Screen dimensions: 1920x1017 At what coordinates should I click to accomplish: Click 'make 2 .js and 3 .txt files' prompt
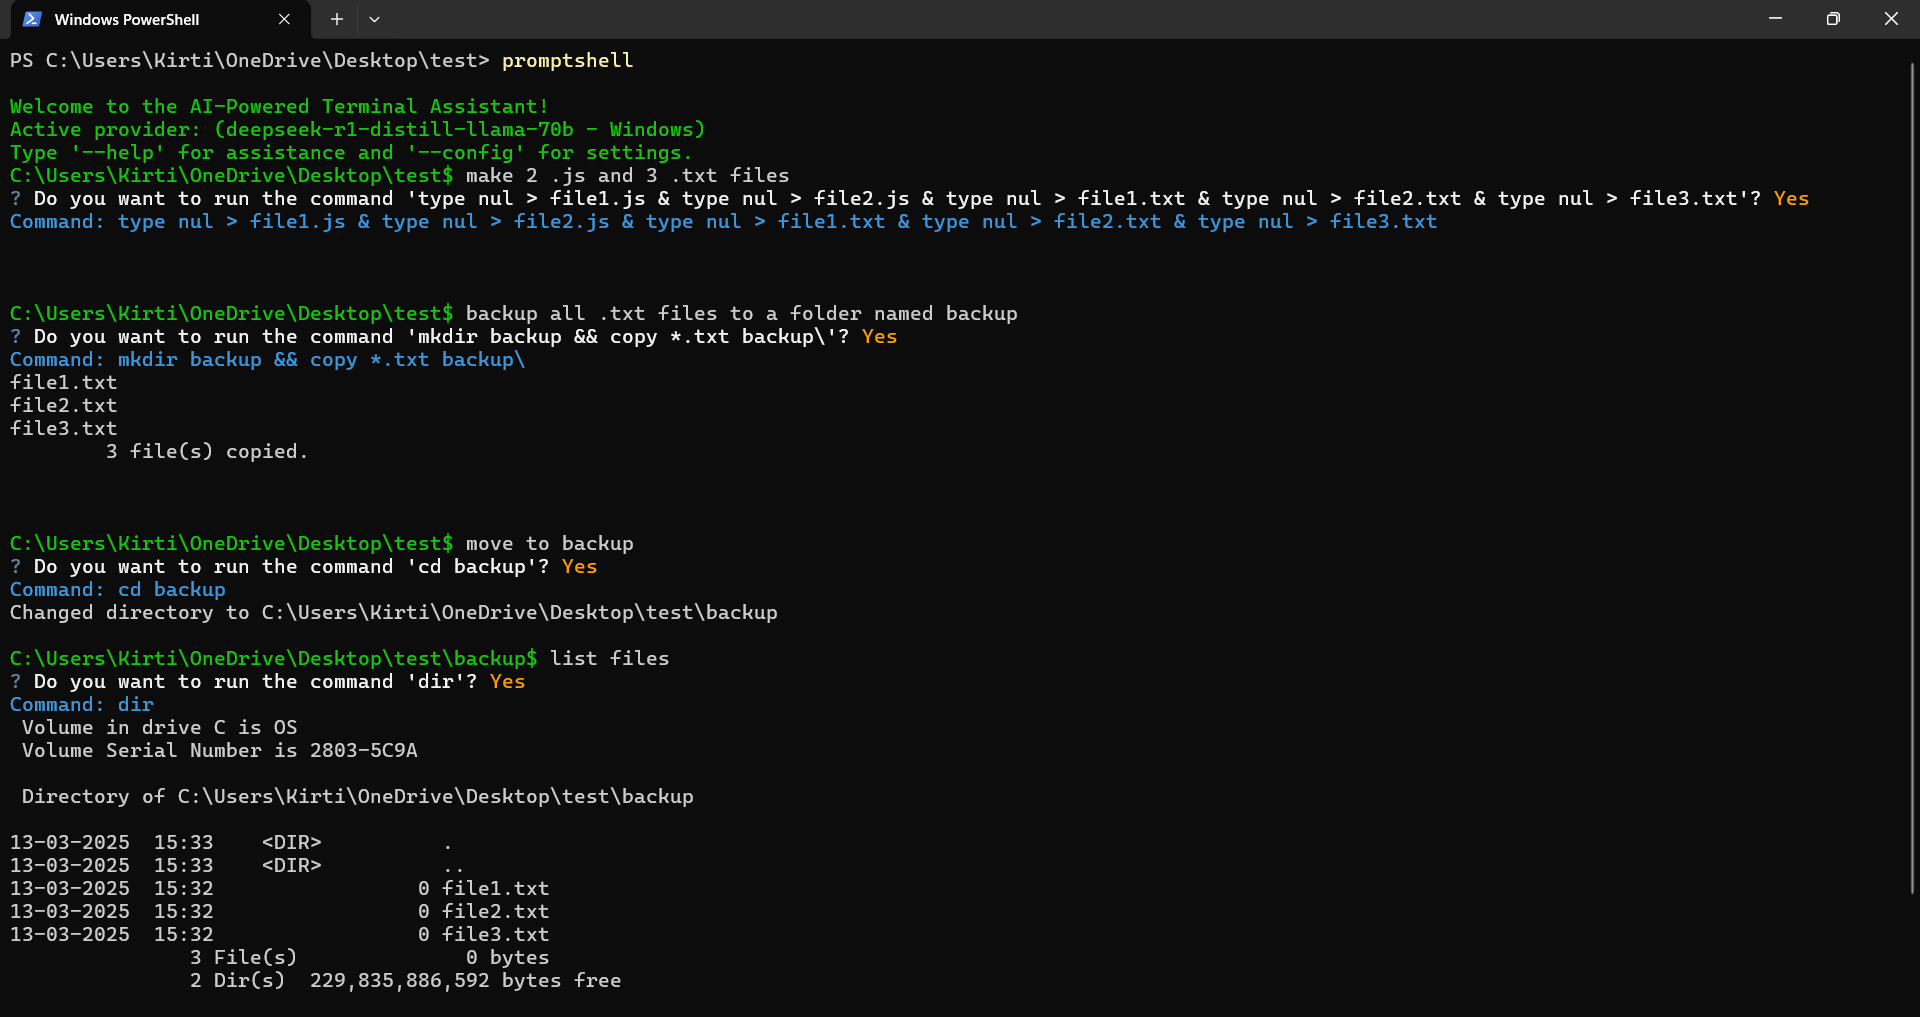[x=627, y=176]
